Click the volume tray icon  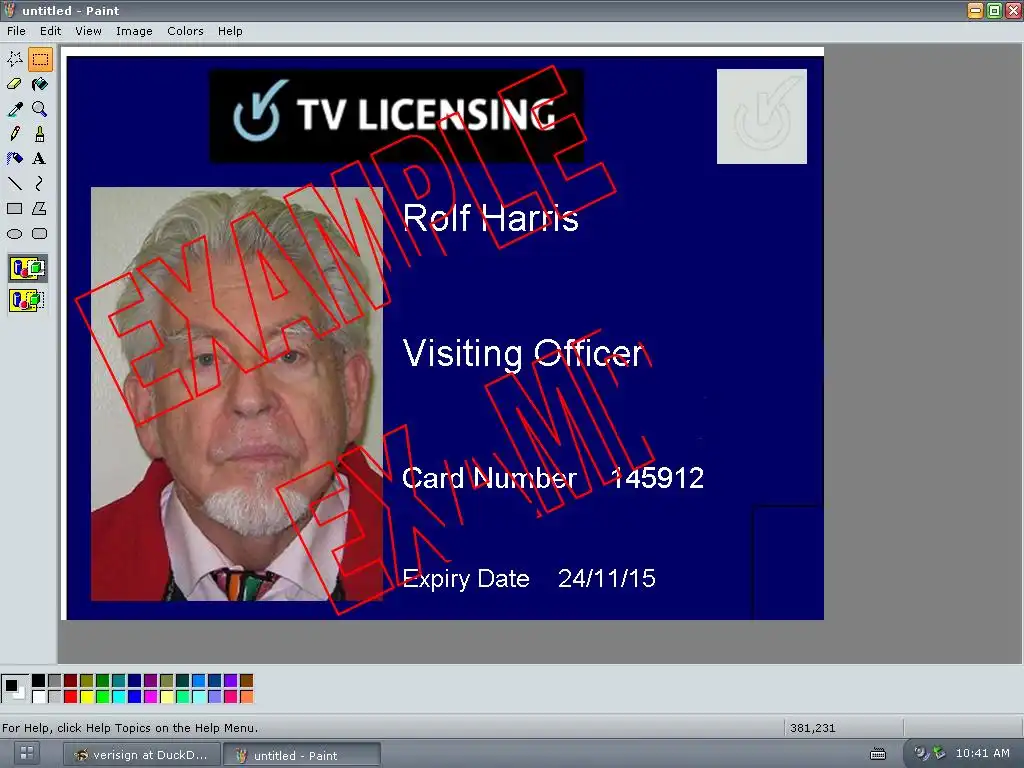[921, 753]
